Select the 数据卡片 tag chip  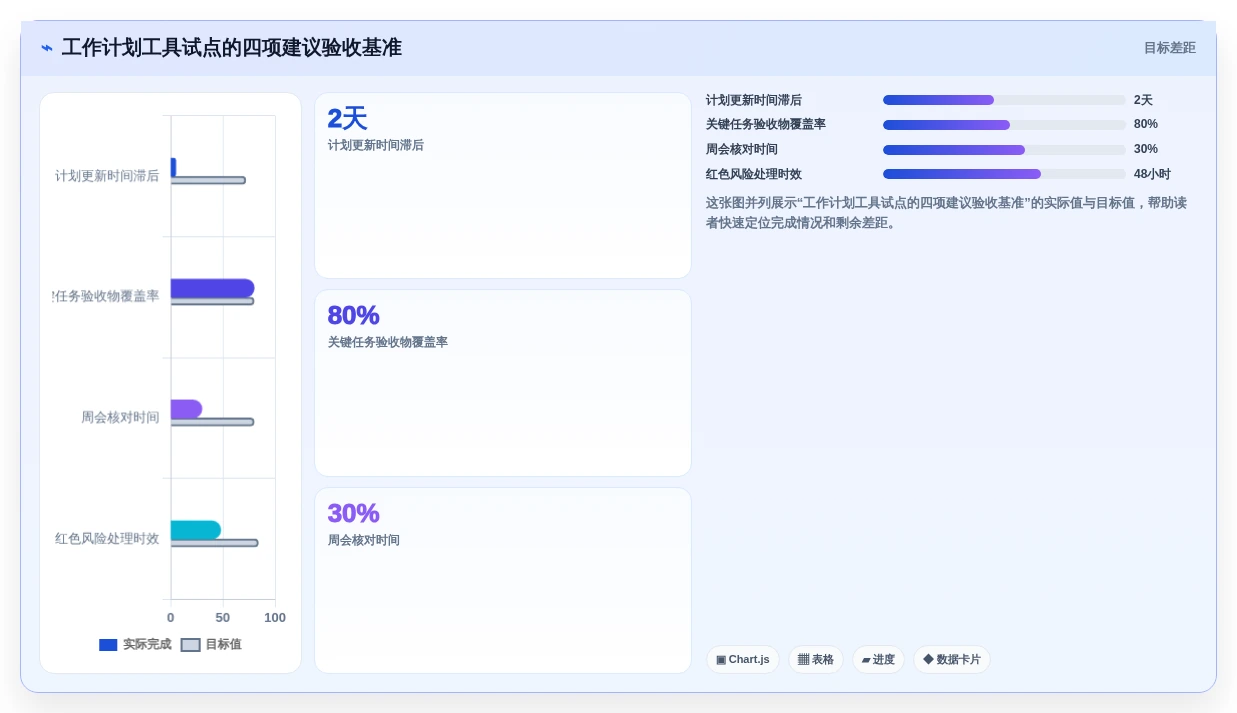coord(952,660)
